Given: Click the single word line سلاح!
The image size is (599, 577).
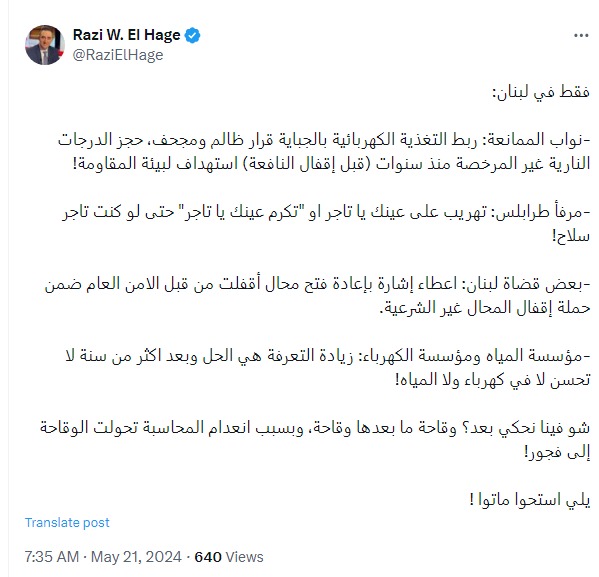Looking at the screenshot, I should pyautogui.click(x=571, y=236).
